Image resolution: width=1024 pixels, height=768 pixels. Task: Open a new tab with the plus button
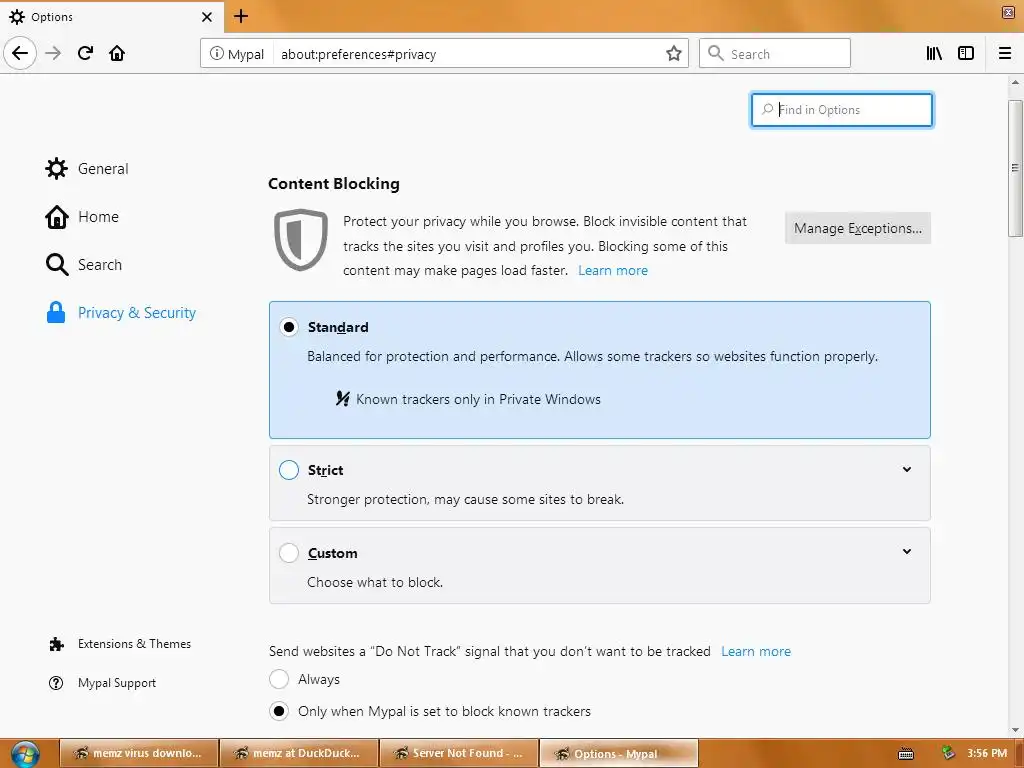[241, 16]
